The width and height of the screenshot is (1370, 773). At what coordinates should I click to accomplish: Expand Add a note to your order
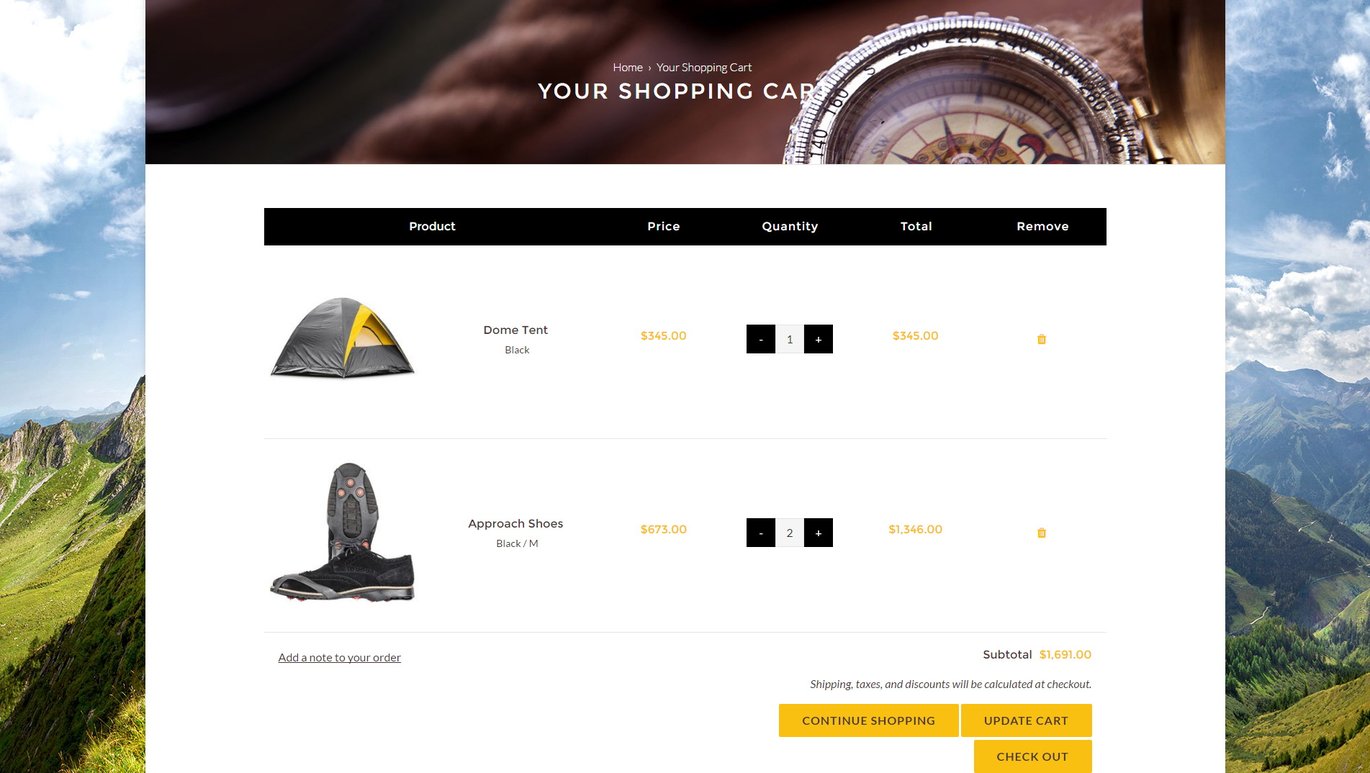pos(339,658)
